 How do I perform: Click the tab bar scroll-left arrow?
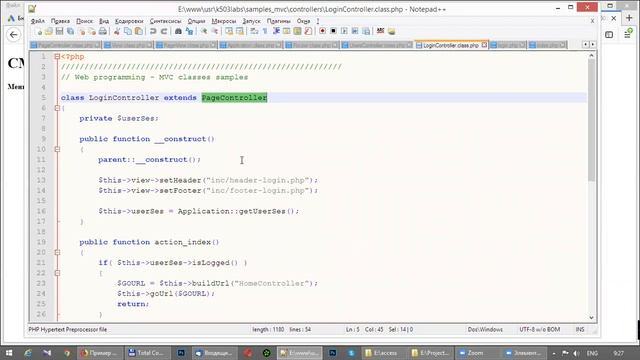tap(586, 44)
